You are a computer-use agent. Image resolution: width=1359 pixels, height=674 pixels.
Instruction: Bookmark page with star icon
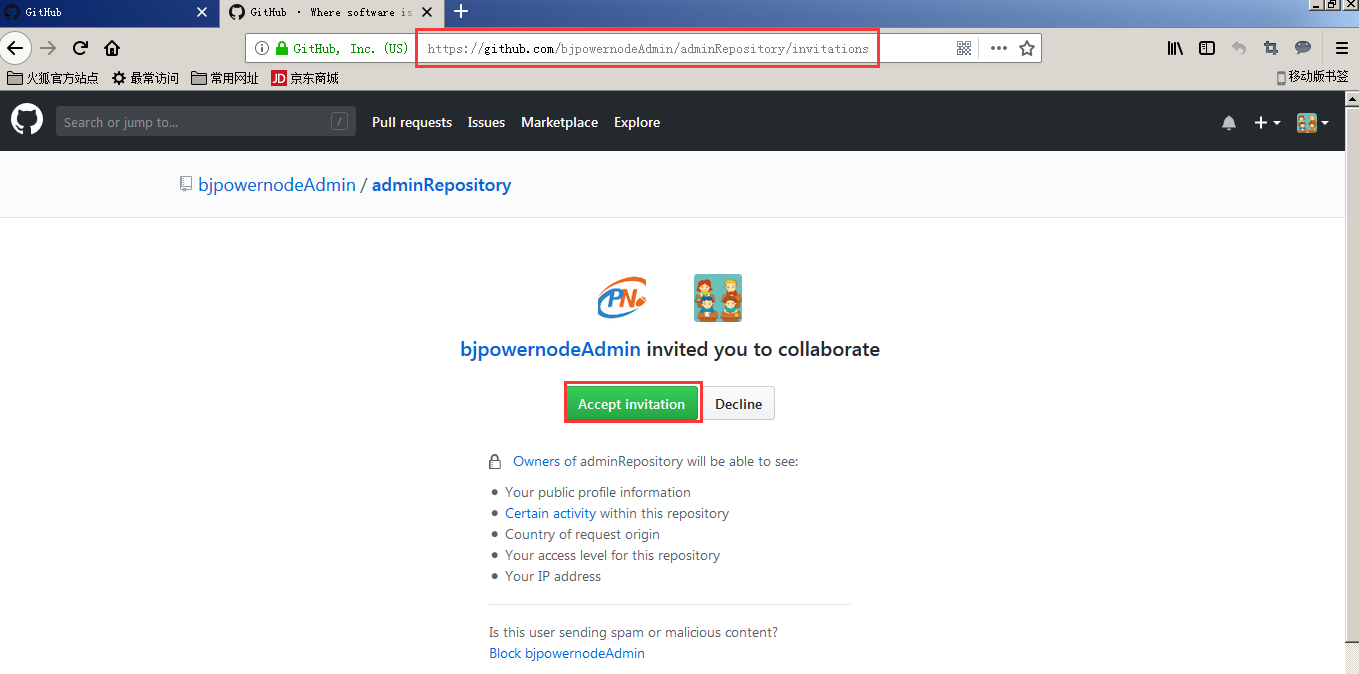coord(1026,48)
